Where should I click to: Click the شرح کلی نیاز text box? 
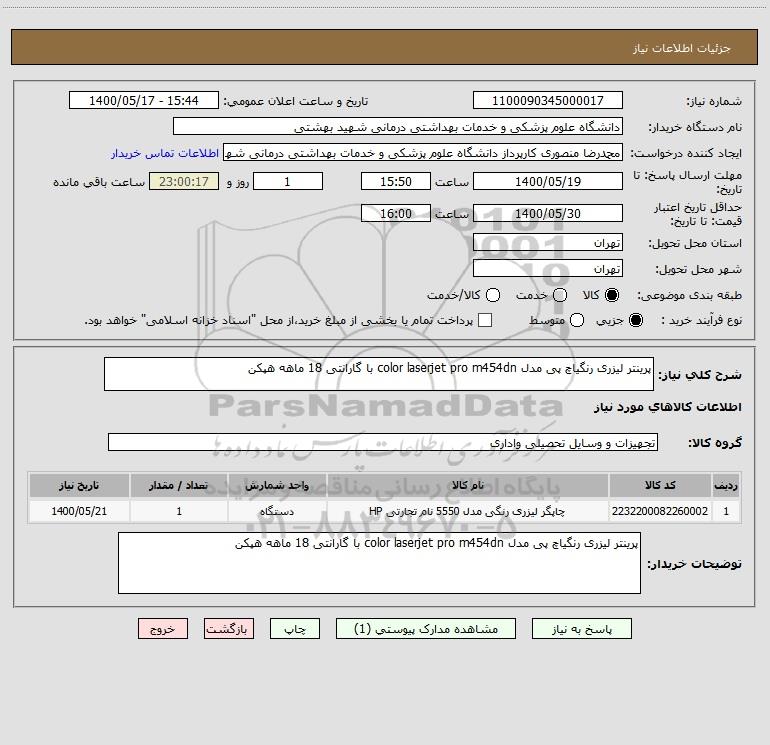pyautogui.click(x=379, y=374)
